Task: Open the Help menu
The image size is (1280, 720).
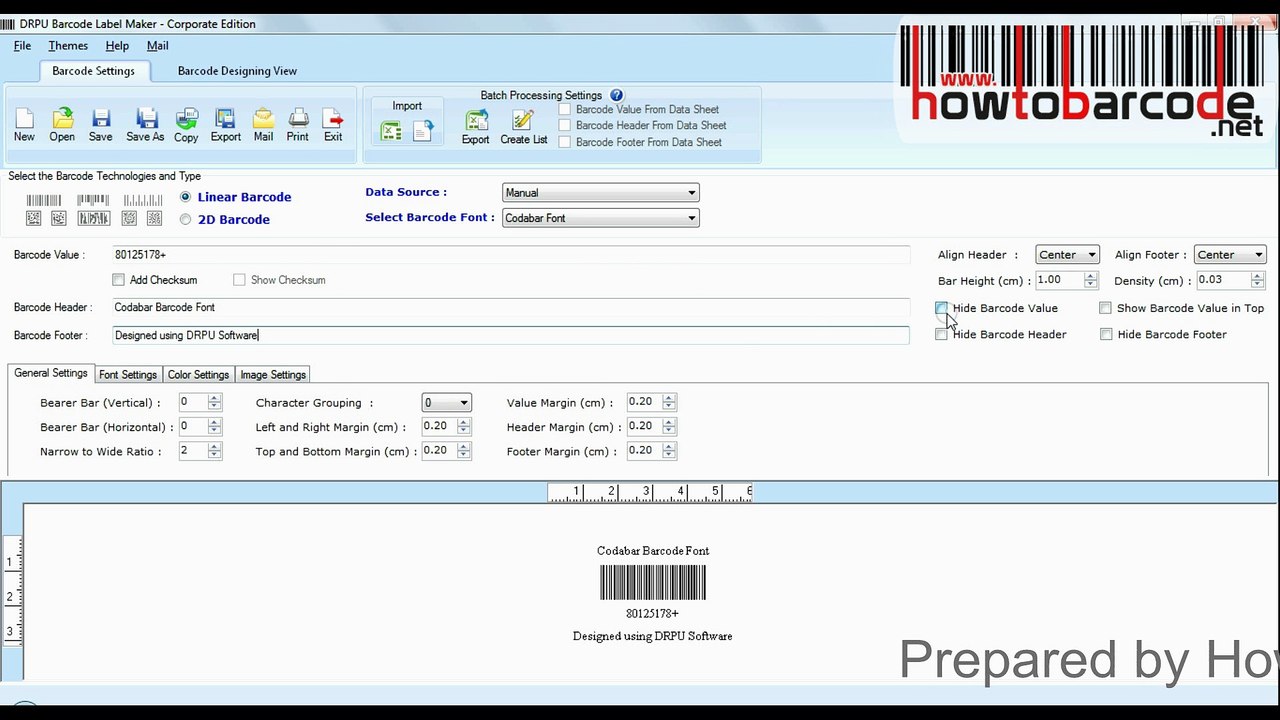Action: 117,46
